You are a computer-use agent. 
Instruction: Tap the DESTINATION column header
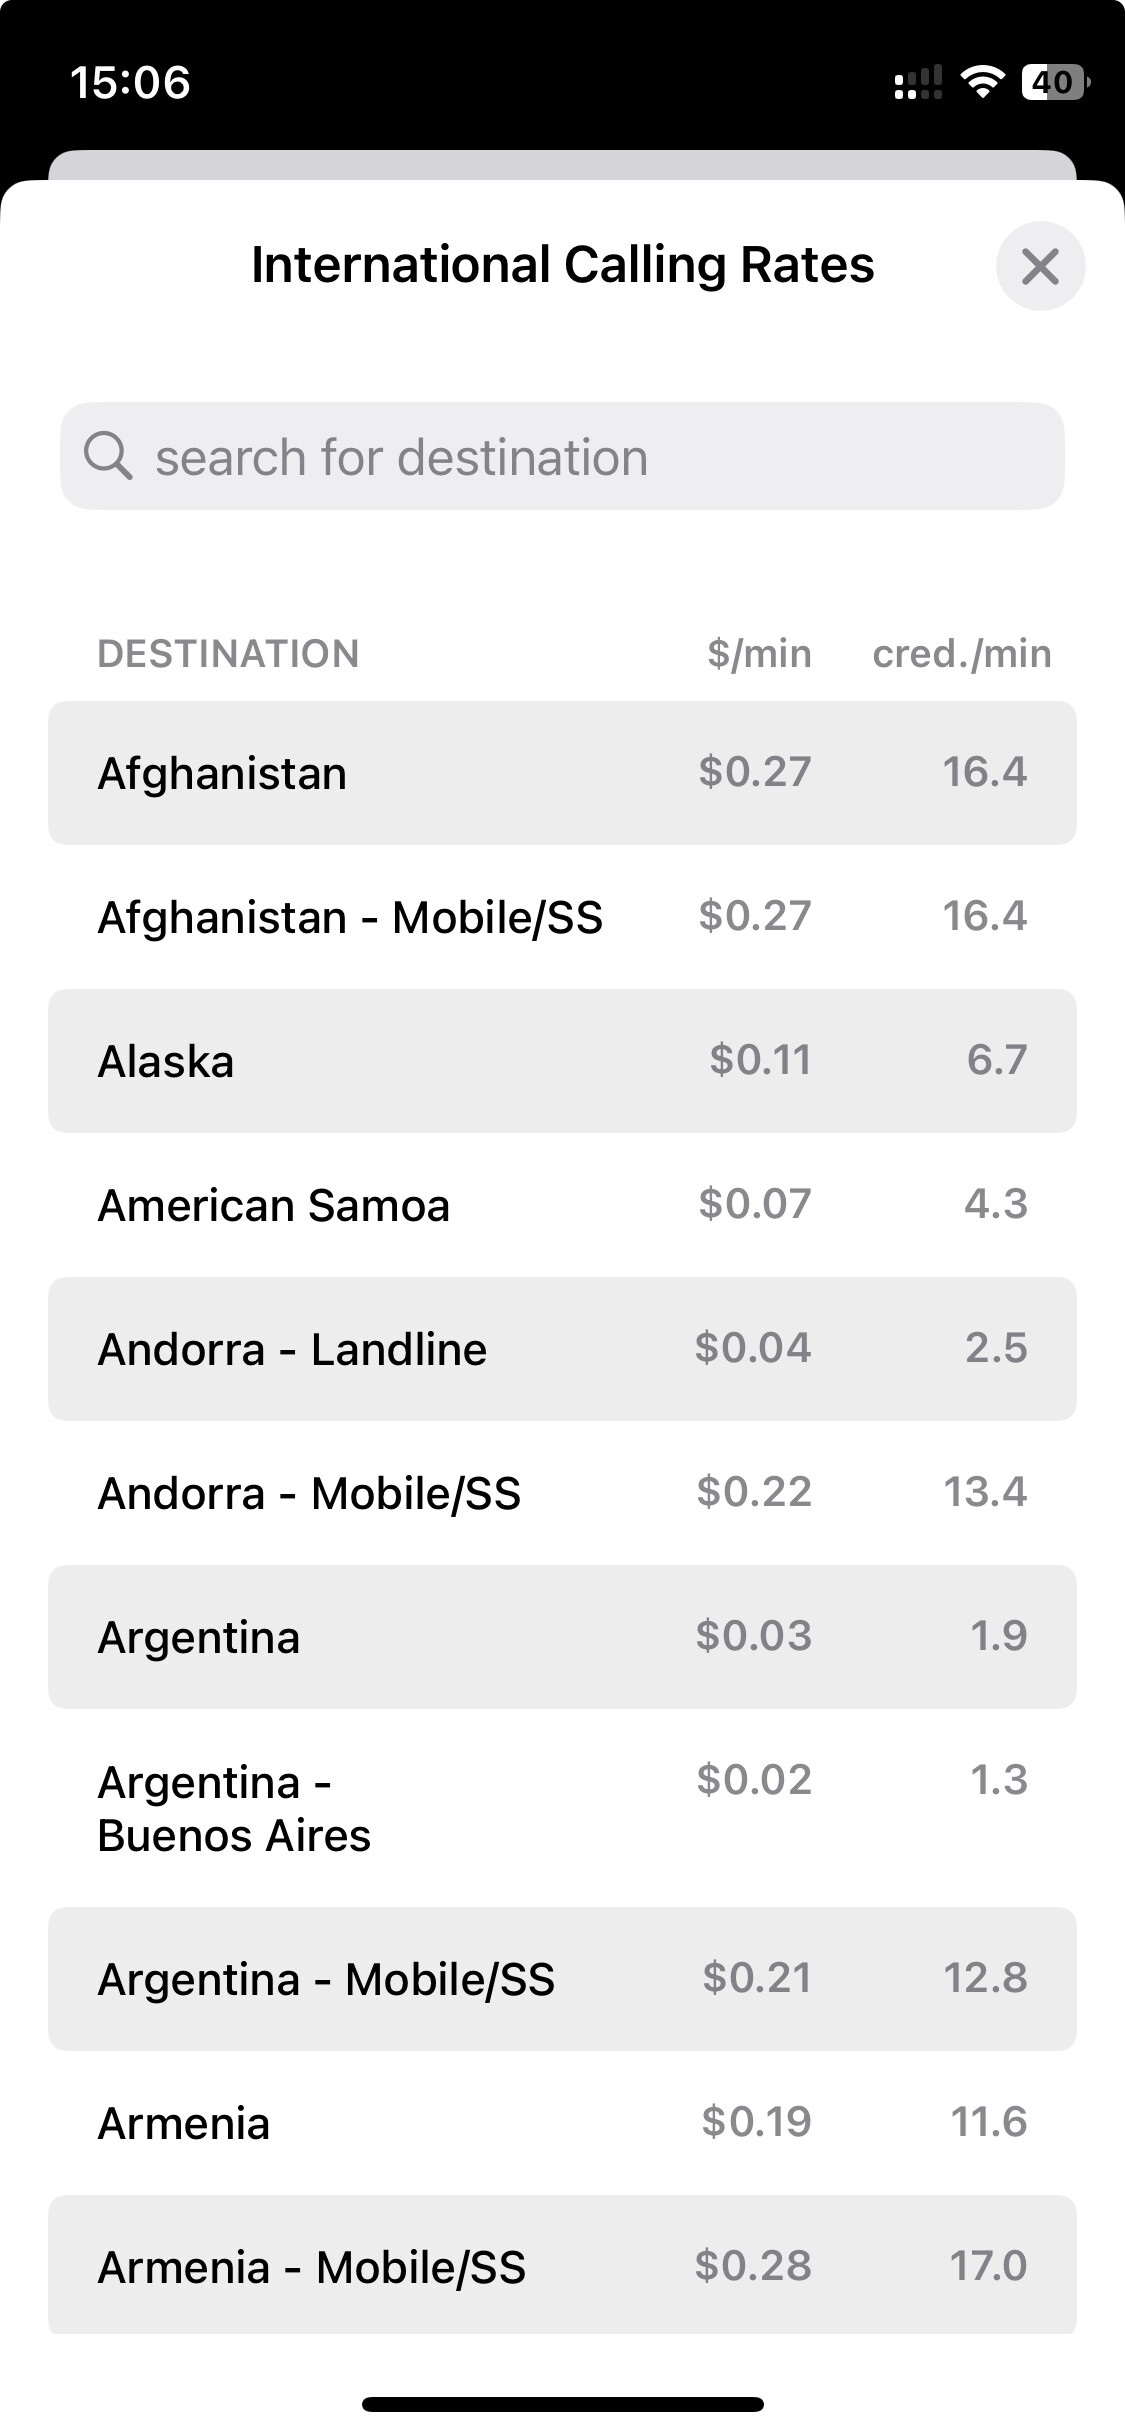228,654
